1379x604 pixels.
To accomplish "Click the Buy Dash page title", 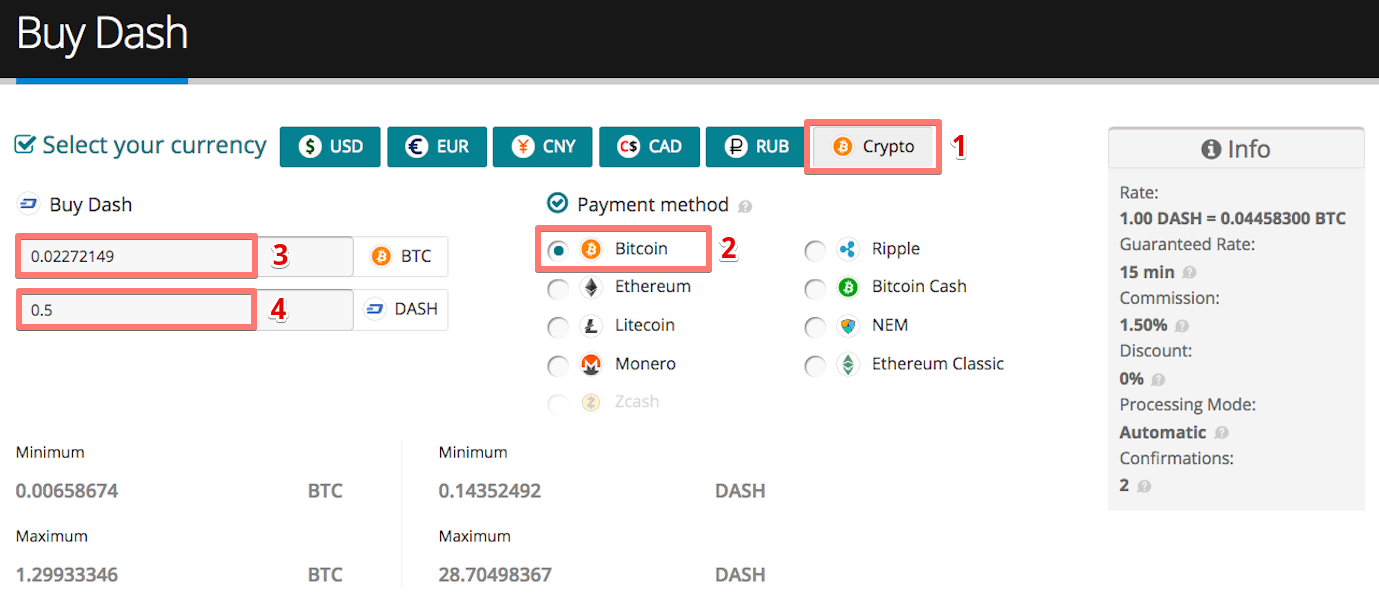I will pyautogui.click(x=102, y=34).
